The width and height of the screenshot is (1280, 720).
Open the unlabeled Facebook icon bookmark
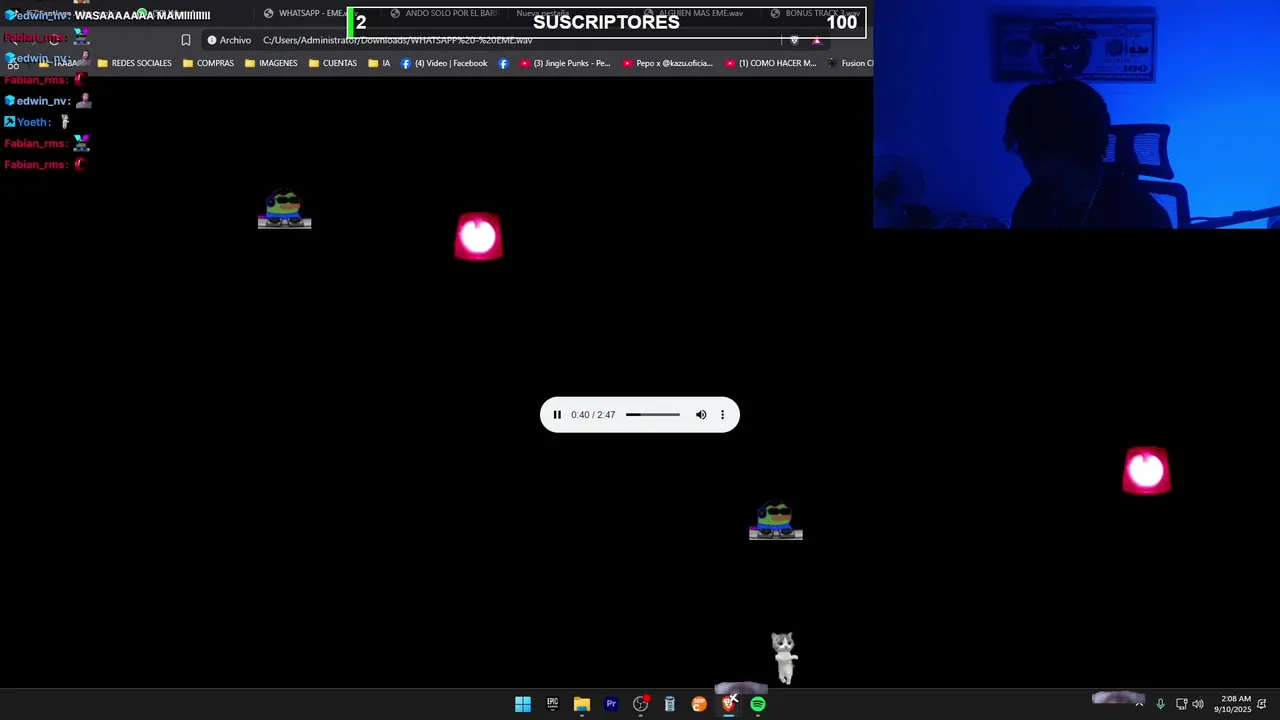coord(503,63)
